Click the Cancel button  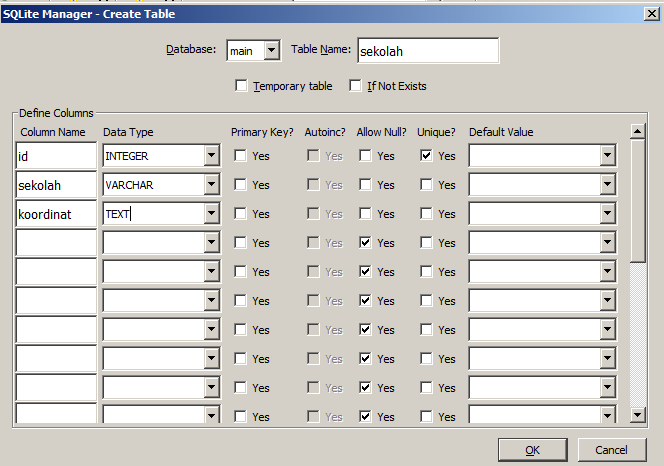point(611,450)
